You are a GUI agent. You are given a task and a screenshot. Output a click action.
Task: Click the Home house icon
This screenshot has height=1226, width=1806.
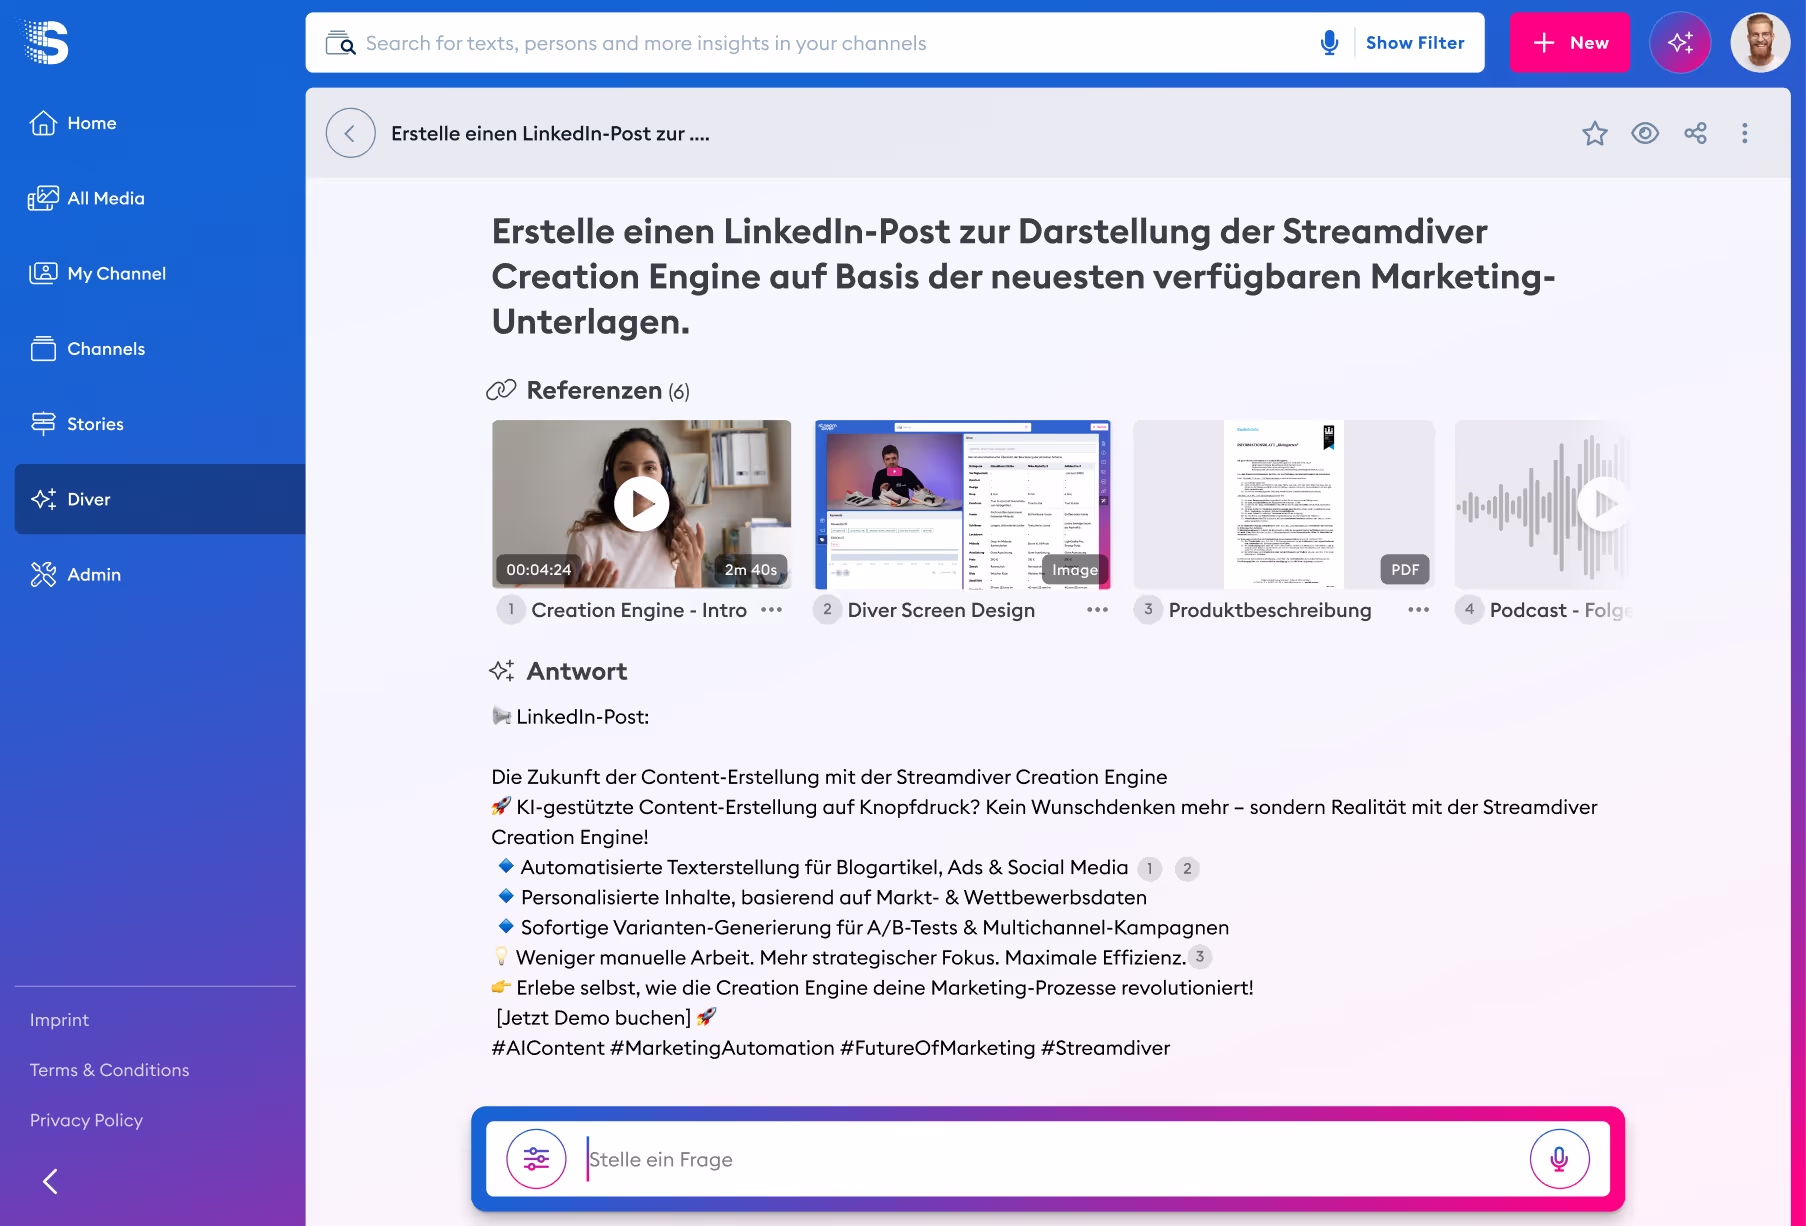(43, 122)
